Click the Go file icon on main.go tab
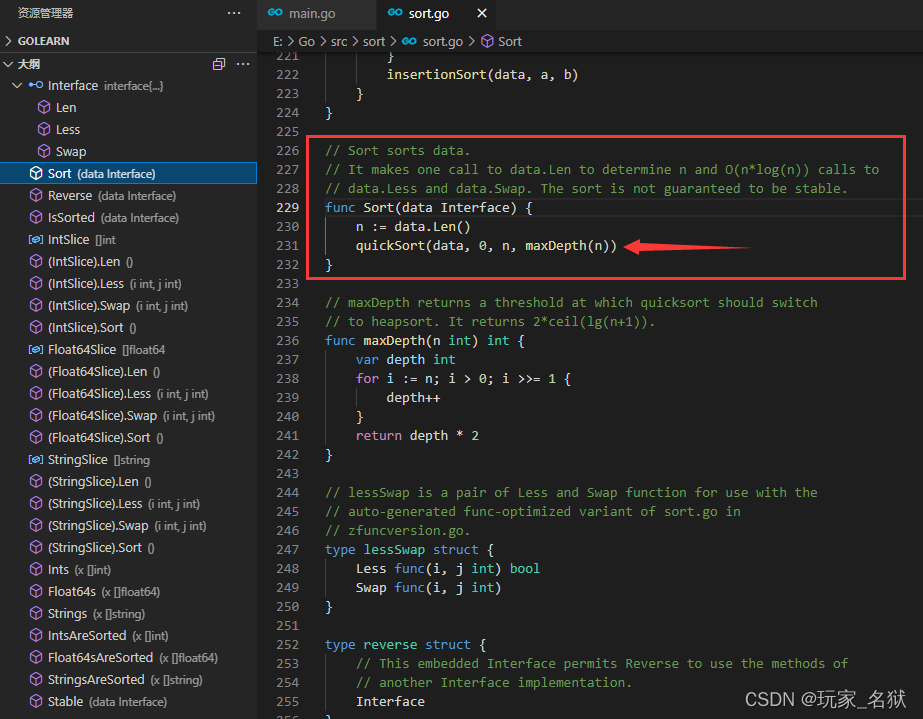 click(x=275, y=13)
